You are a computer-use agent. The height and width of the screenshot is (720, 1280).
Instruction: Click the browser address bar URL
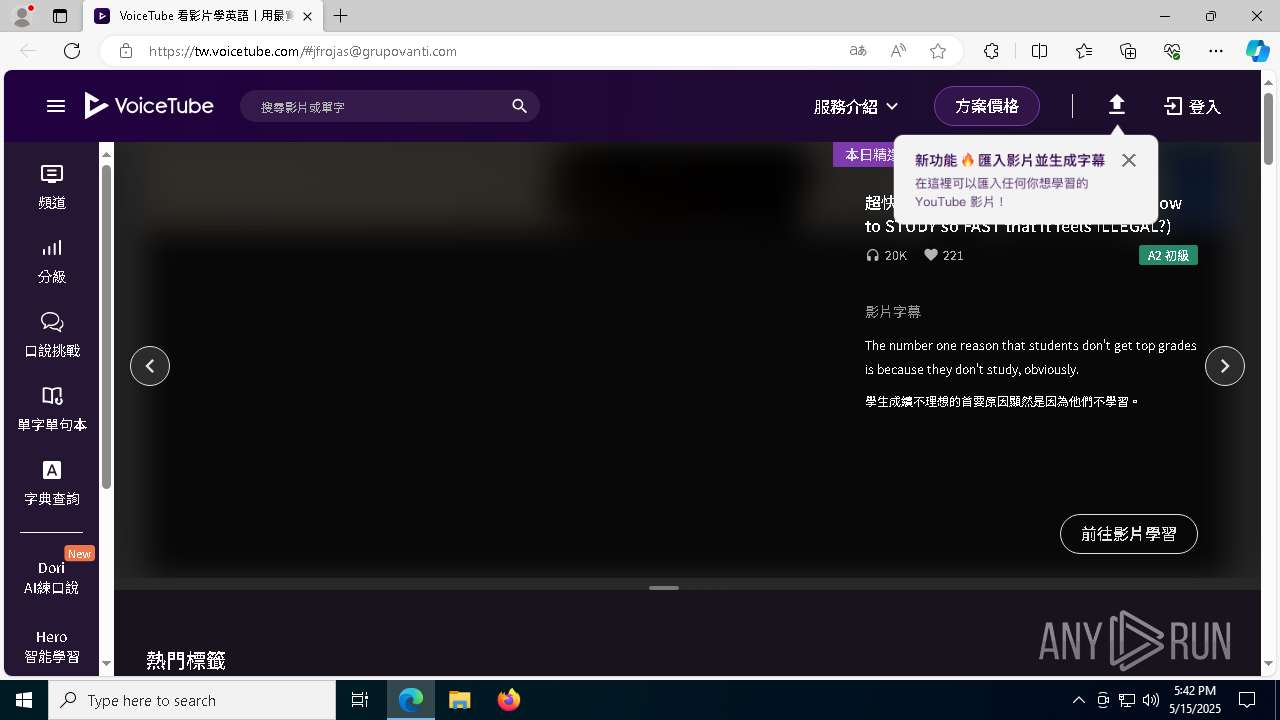point(303,51)
